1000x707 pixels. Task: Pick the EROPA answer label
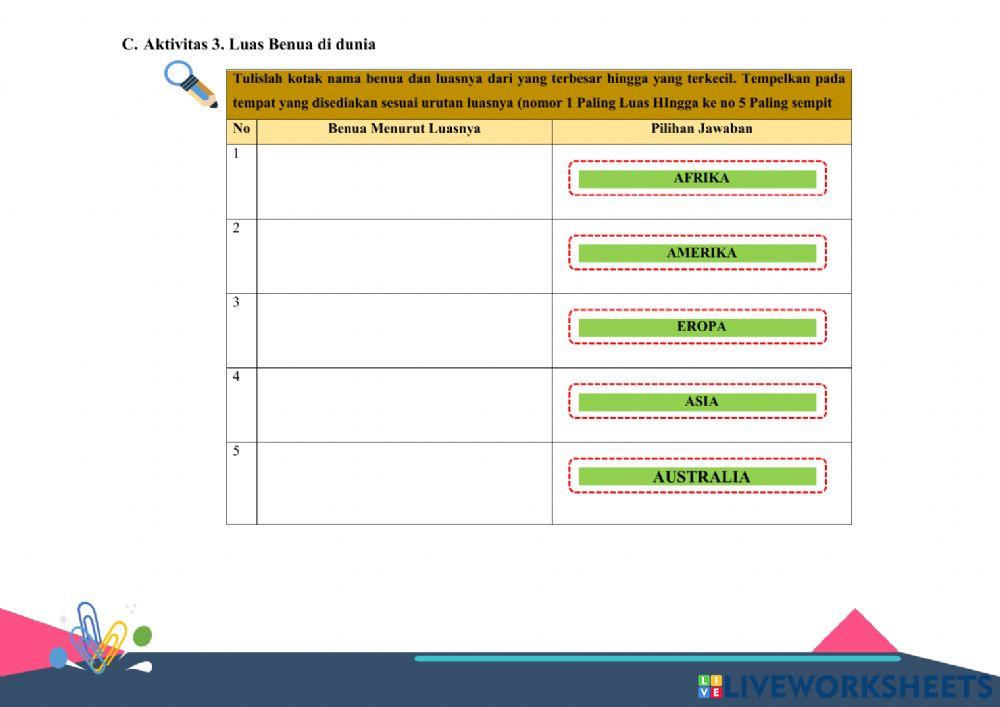point(697,327)
